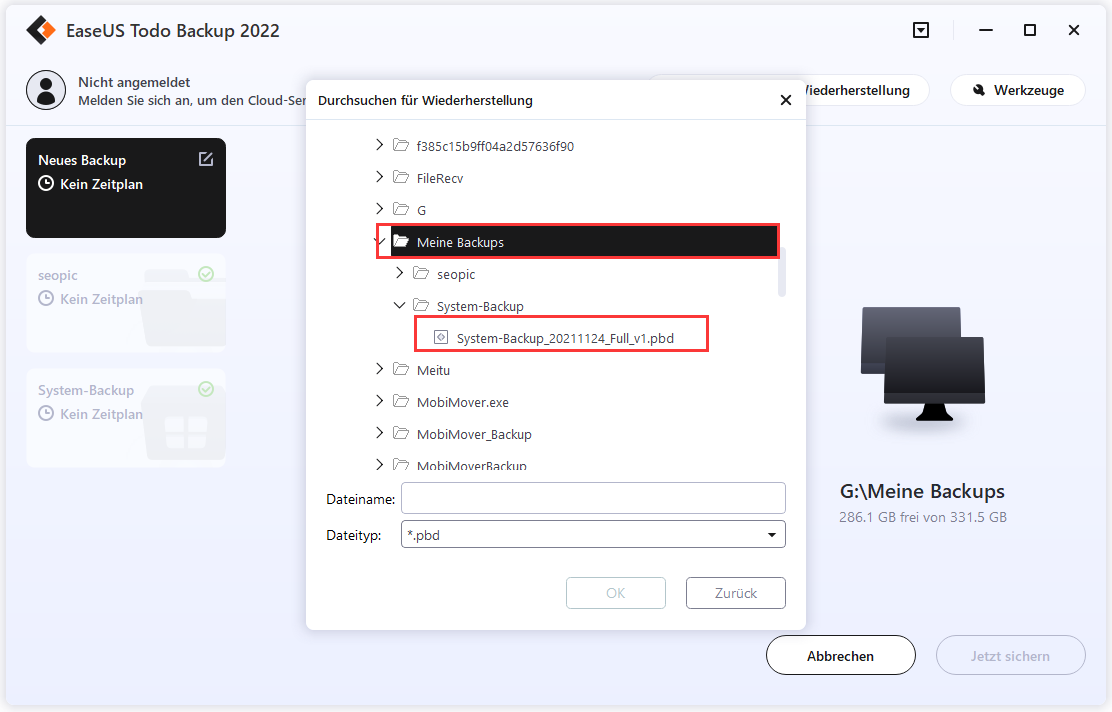
Task: Click the Zurück button
Action: pos(735,593)
